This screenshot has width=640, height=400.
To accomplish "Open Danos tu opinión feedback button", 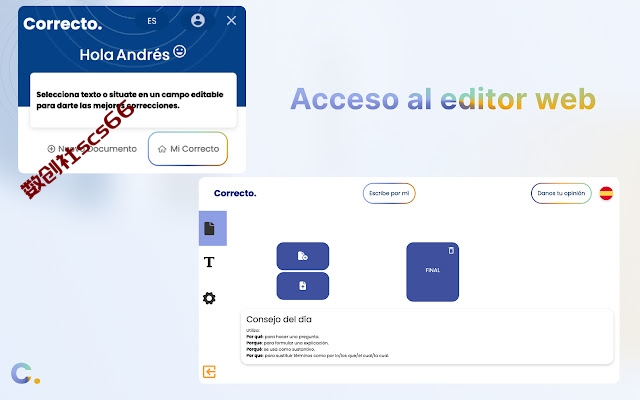I will pos(561,193).
